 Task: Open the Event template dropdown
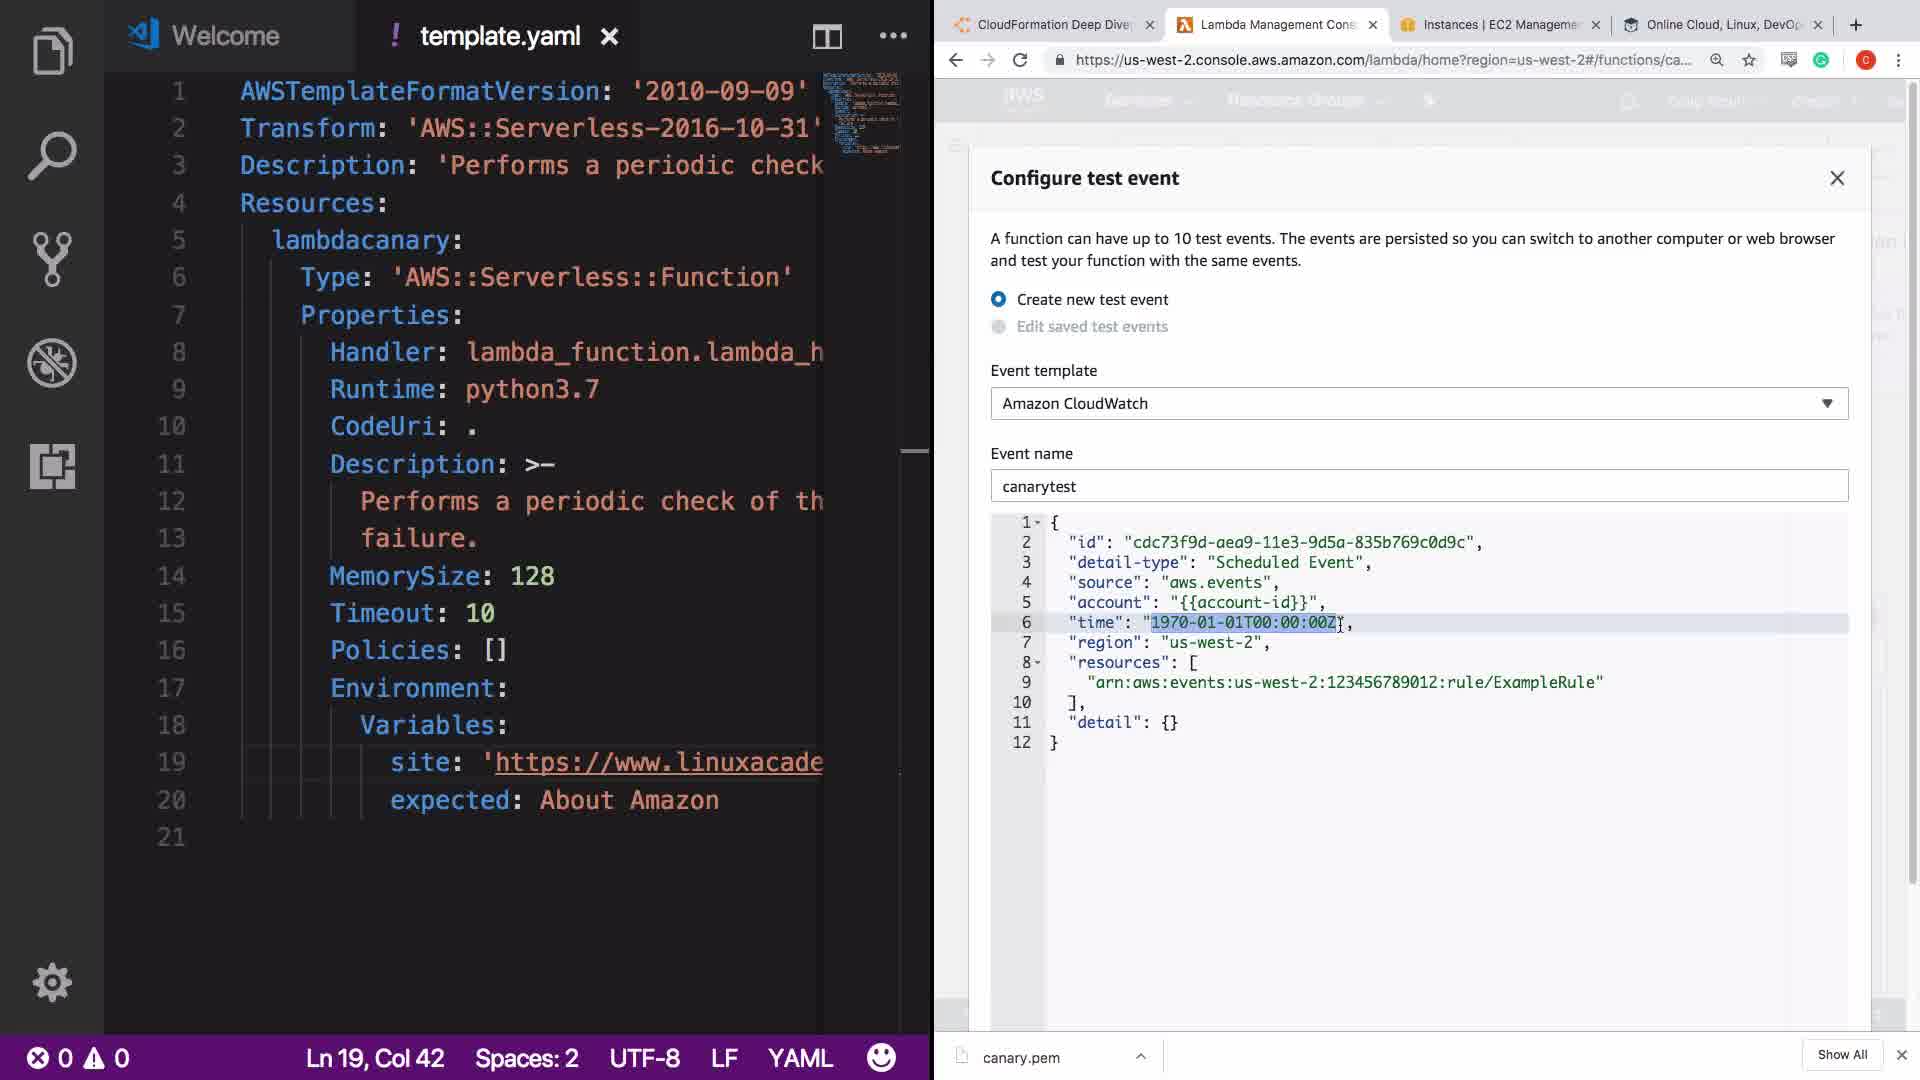coord(1418,403)
